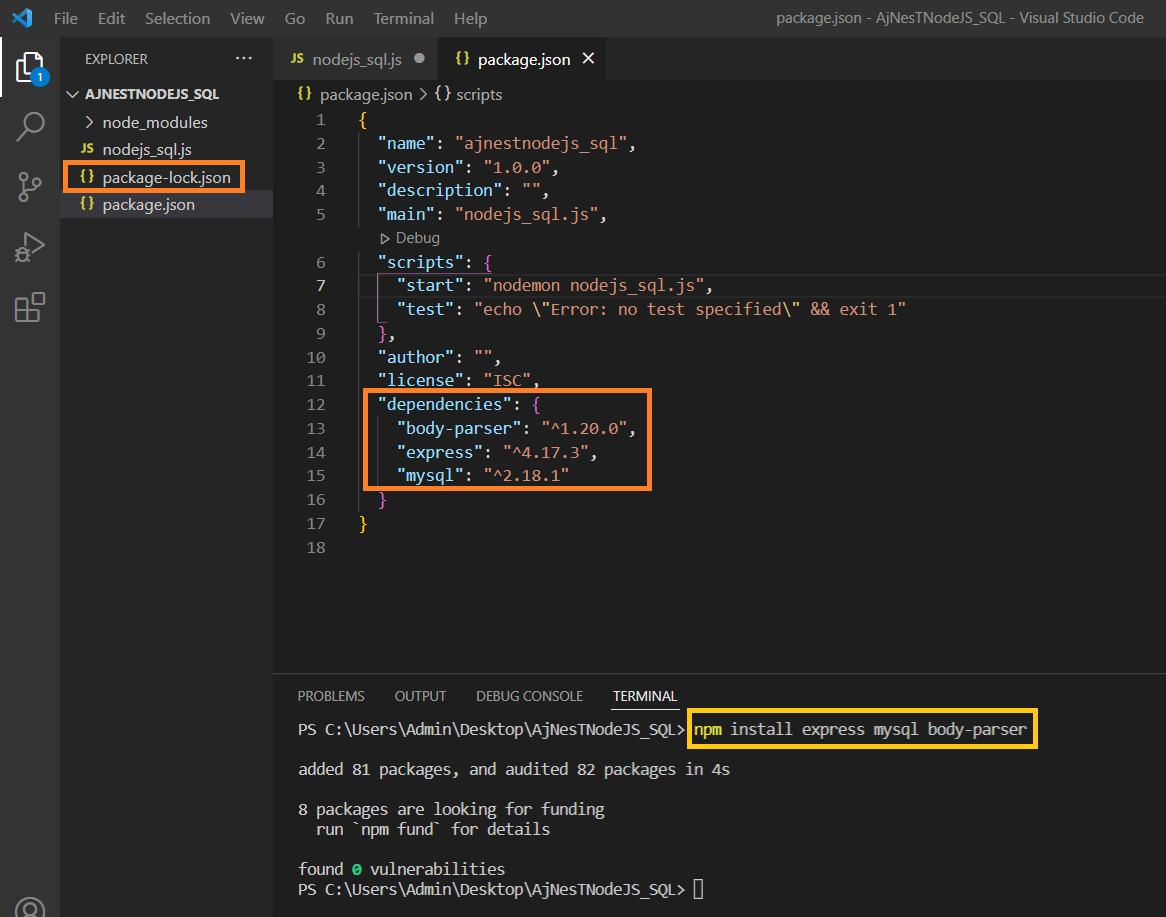
Task: Open the Search view icon
Action: [30, 127]
